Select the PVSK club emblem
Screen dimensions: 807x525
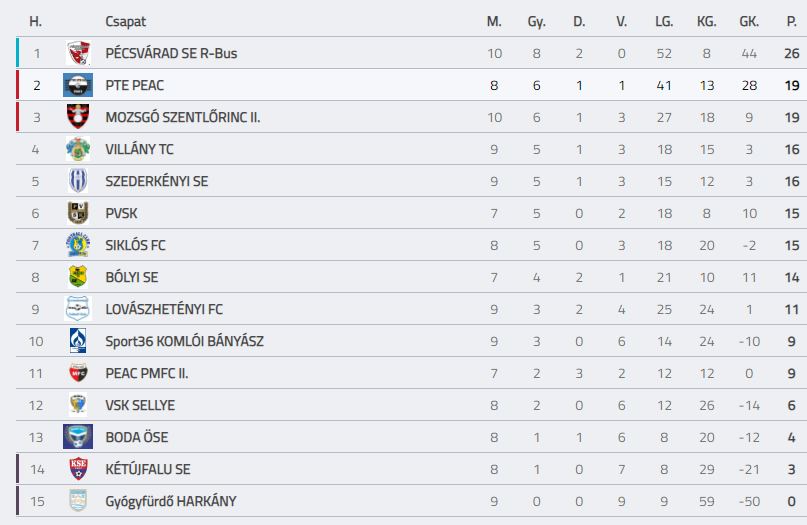pyautogui.click(x=78, y=213)
